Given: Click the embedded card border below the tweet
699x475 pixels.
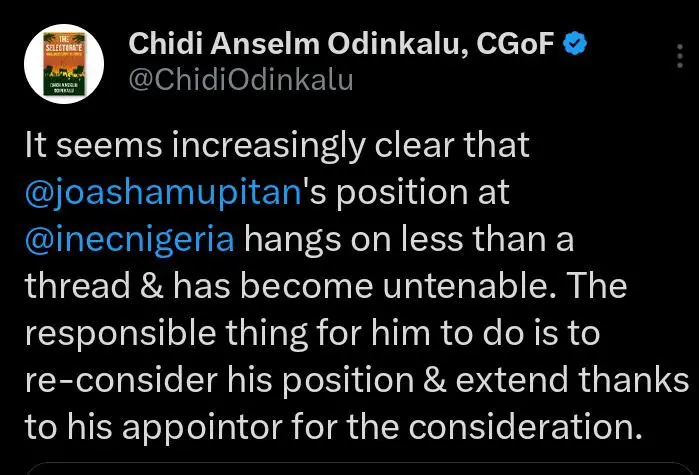Looking at the screenshot, I should (350, 468).
